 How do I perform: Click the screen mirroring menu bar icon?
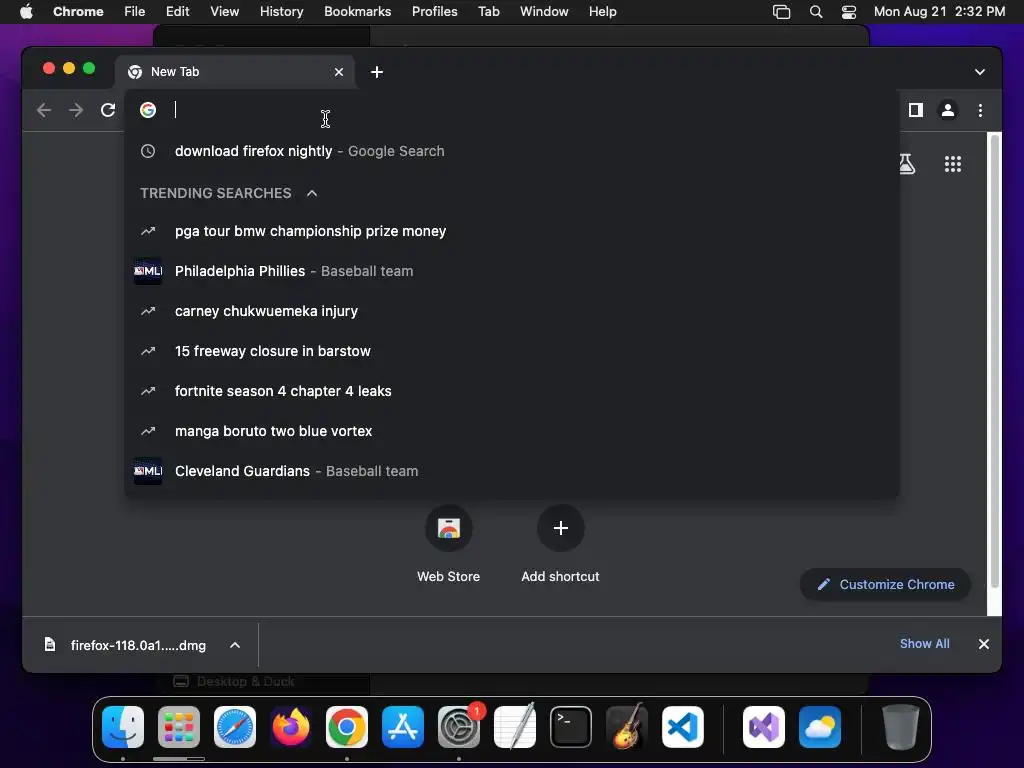[x=781, y=11]
